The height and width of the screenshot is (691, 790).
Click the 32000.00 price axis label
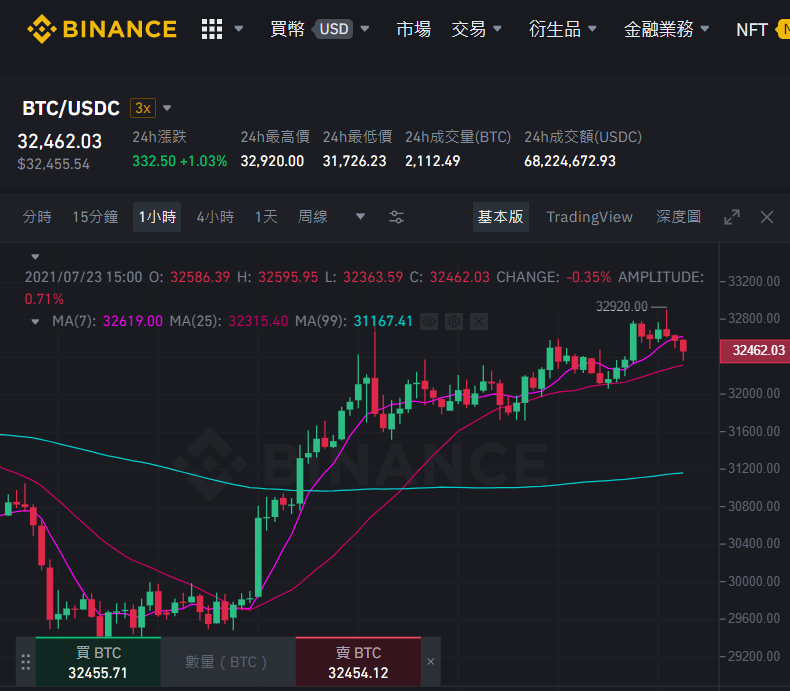[x=754, y=393]
